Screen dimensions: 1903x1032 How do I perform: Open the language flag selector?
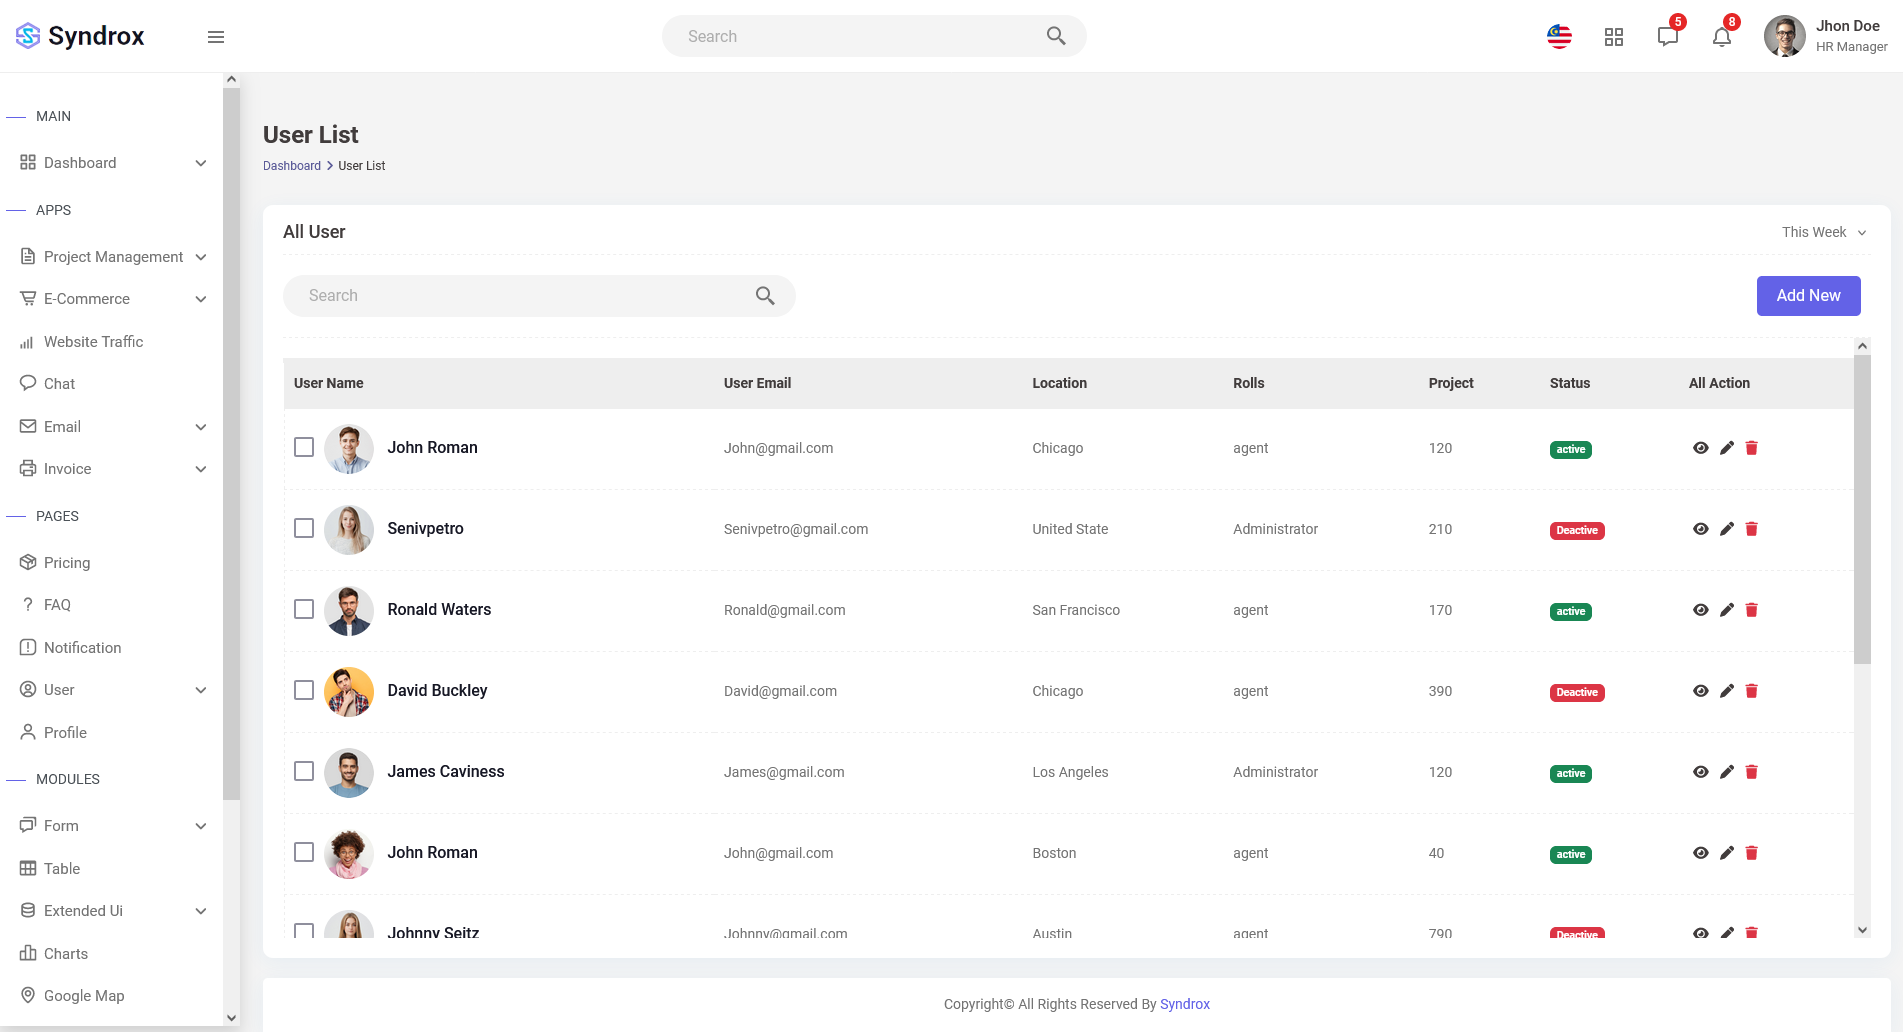1559,37
